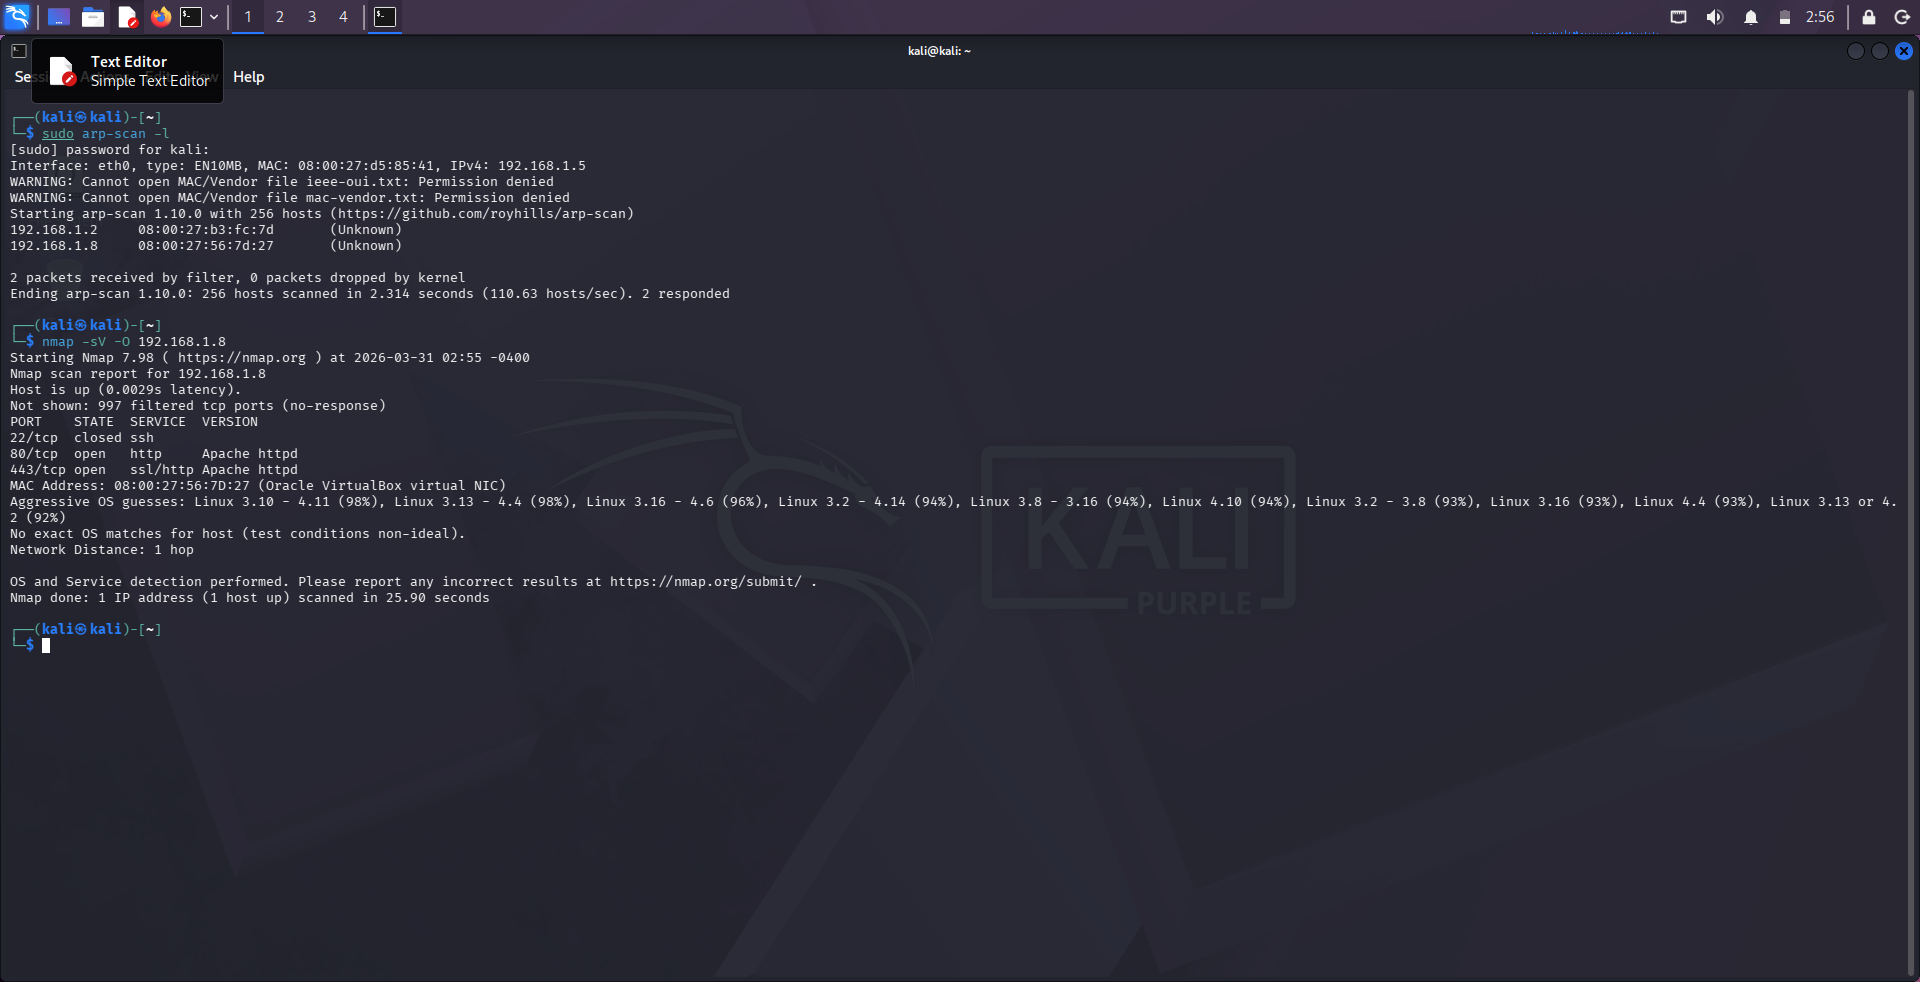Check the battery indicator icon
1920x982 pixels.
pyautogui.click(x=1784, y=17)
